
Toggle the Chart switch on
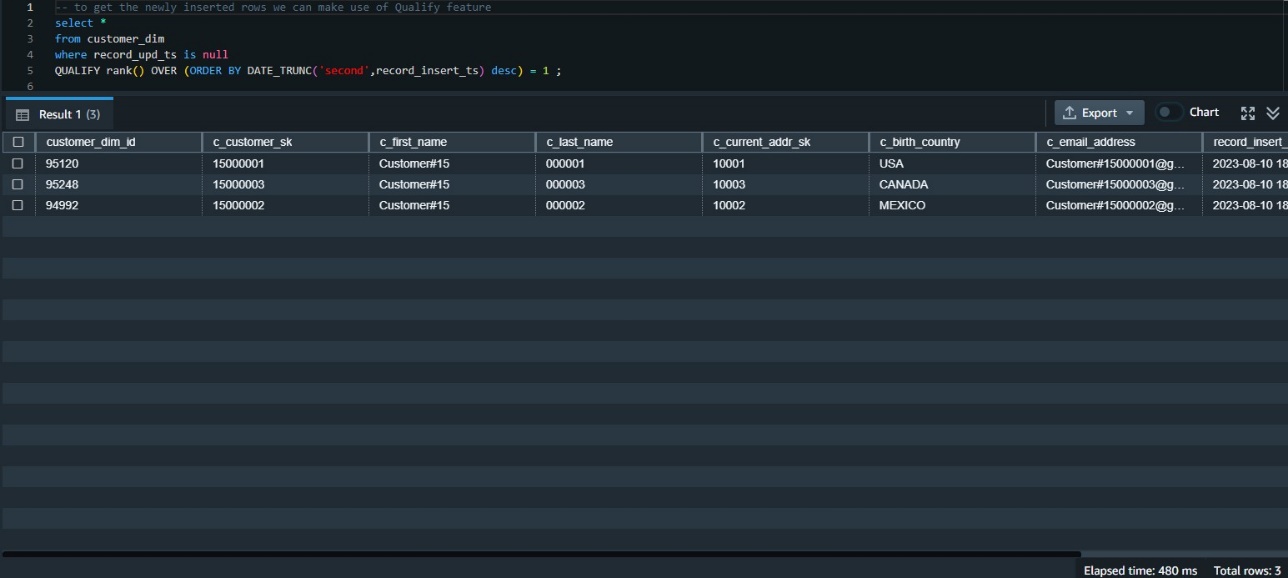click(x=1168, y=113)
